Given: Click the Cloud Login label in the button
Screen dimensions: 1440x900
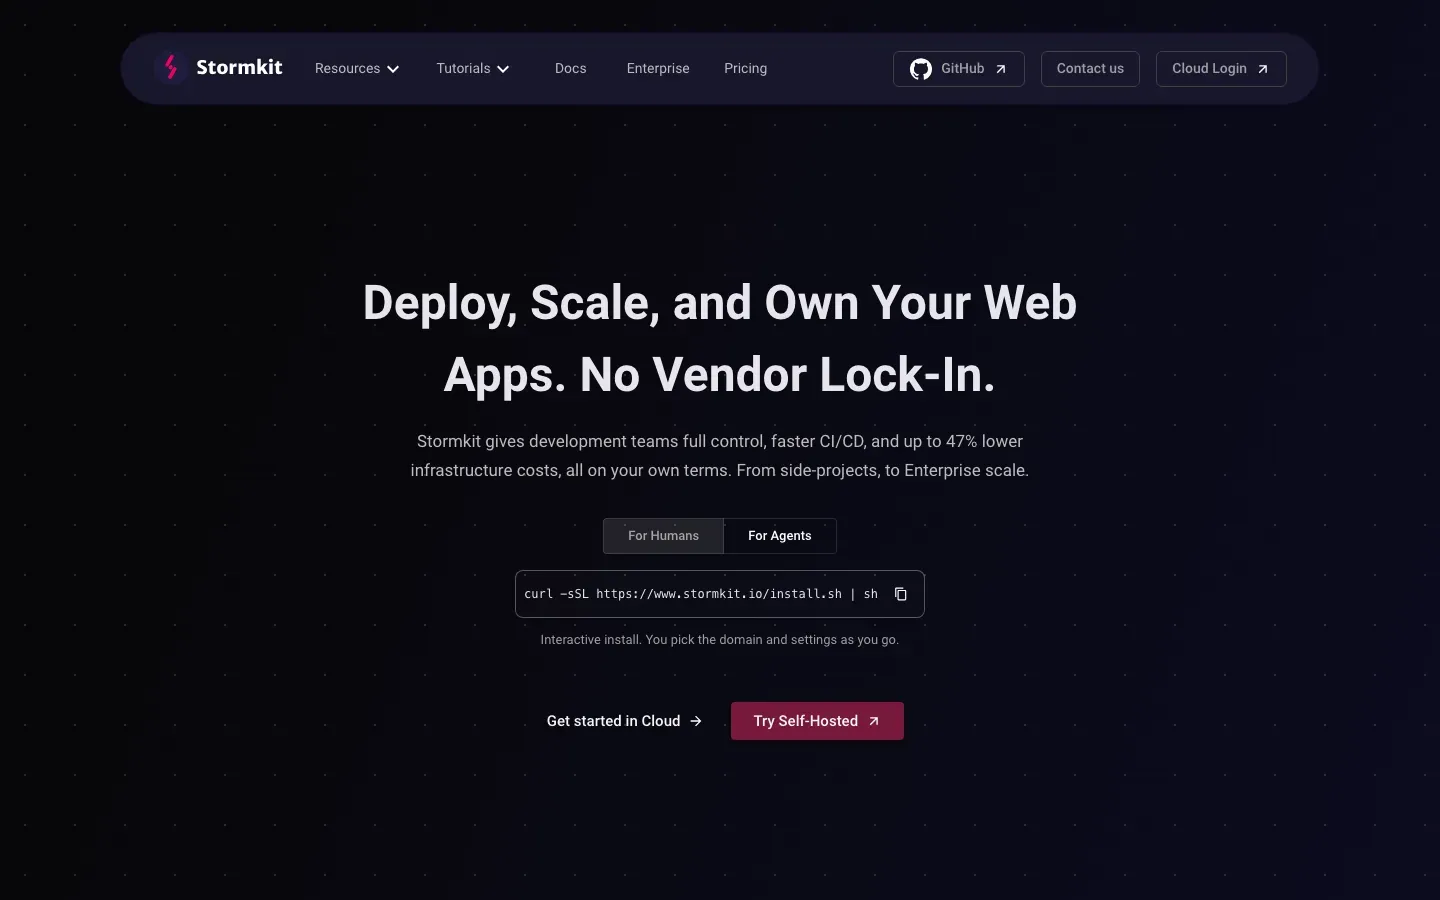Looking at the screenshot, I should (x=1209, y=69).
